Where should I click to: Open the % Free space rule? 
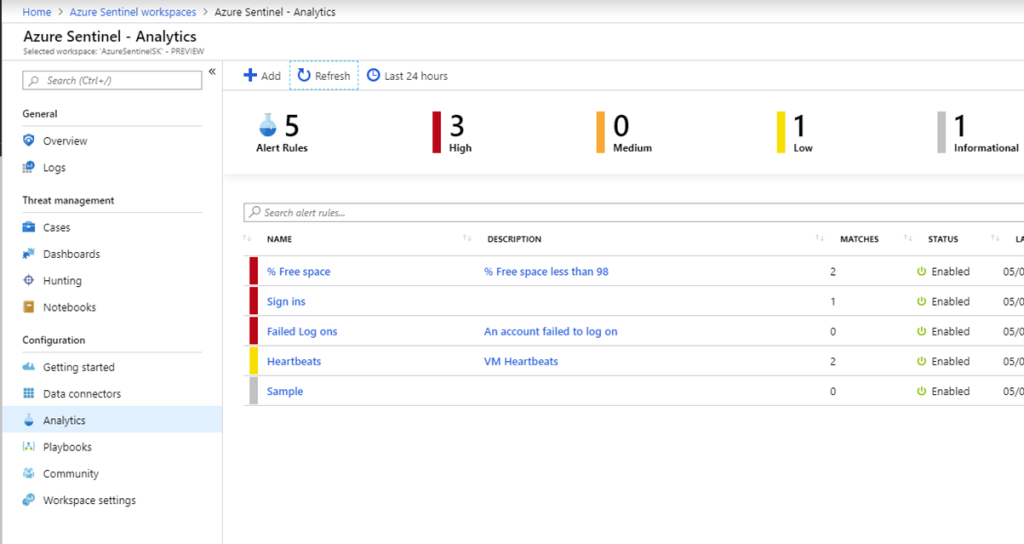[x=298, y=271]
